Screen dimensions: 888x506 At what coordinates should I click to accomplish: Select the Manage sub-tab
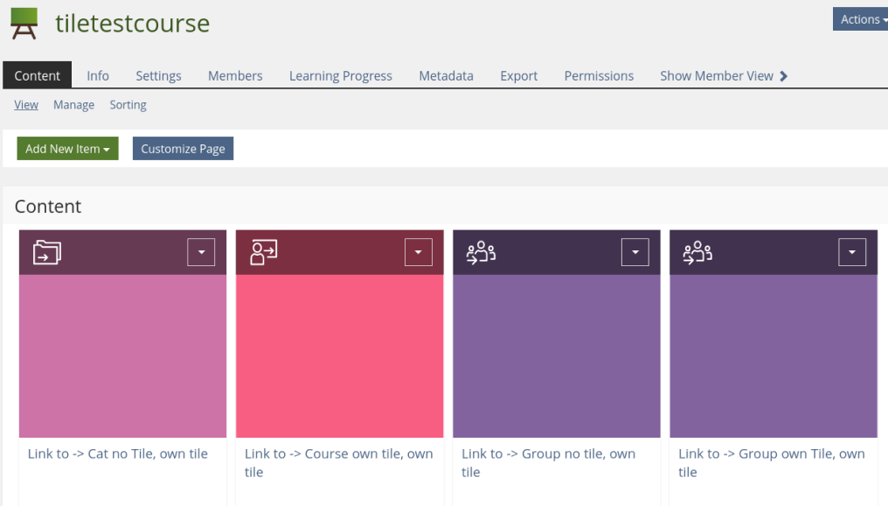coord(74,105)
